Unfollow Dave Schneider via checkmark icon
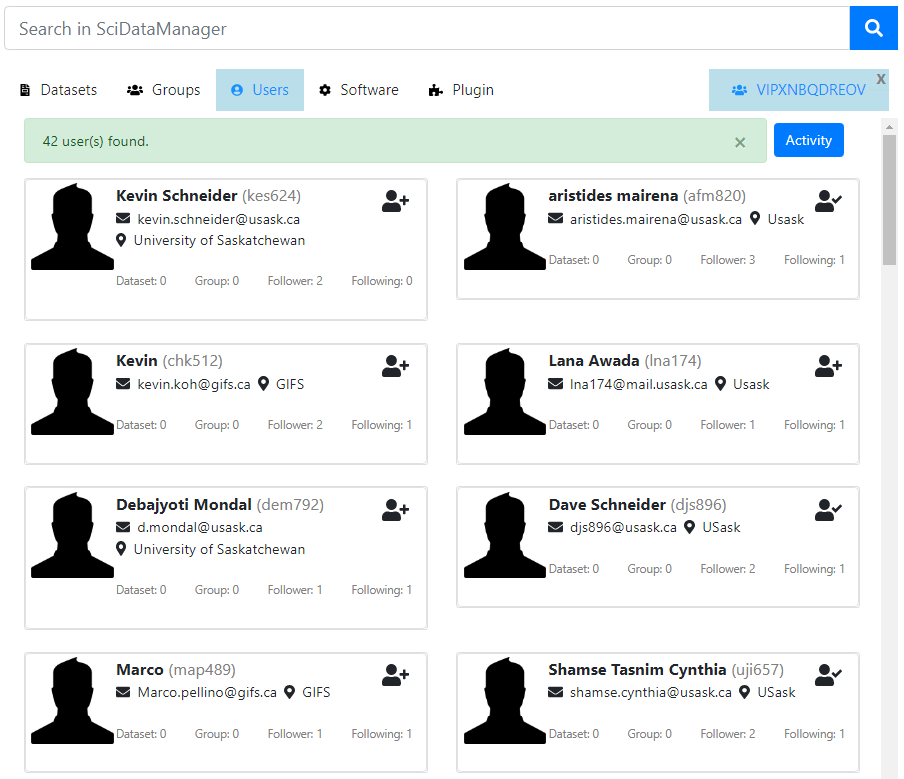This screenshot has width=904, height=779. (828, 510)
